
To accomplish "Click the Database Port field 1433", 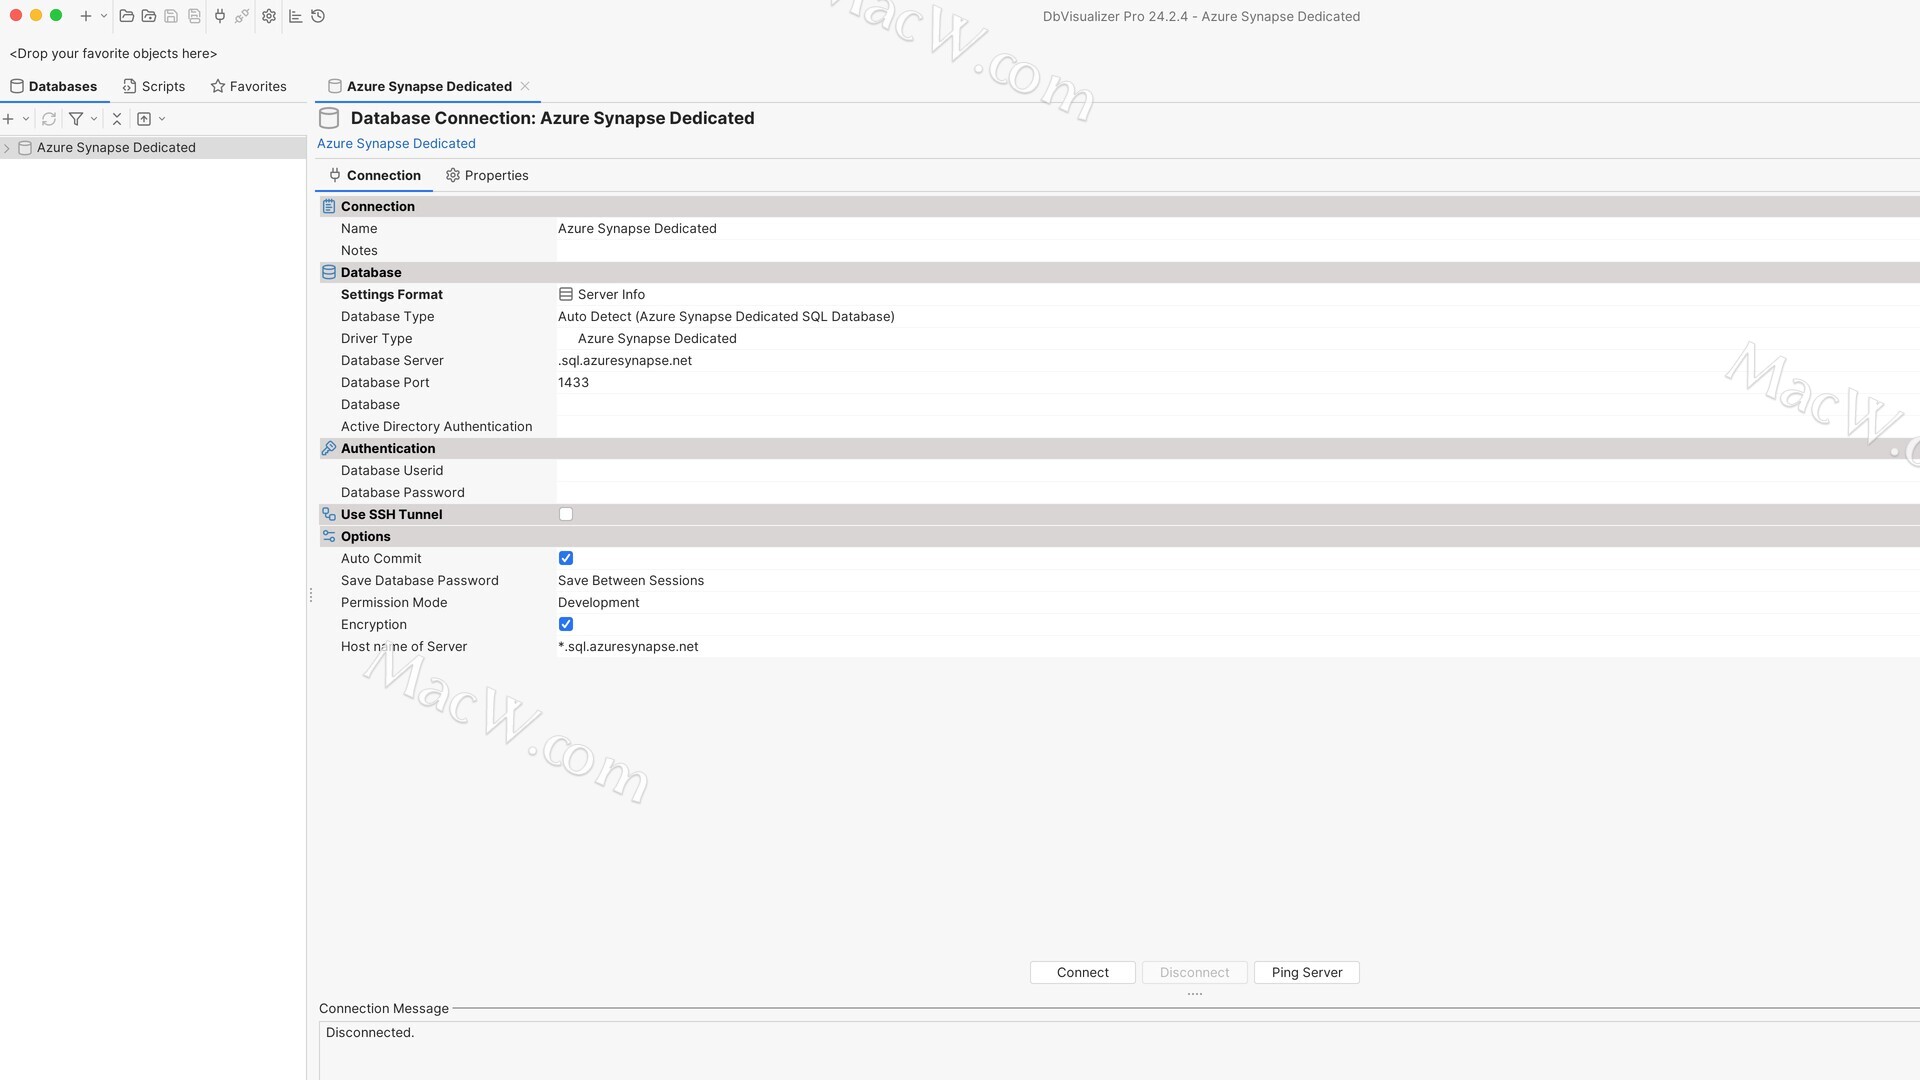I will (1238, 382).
